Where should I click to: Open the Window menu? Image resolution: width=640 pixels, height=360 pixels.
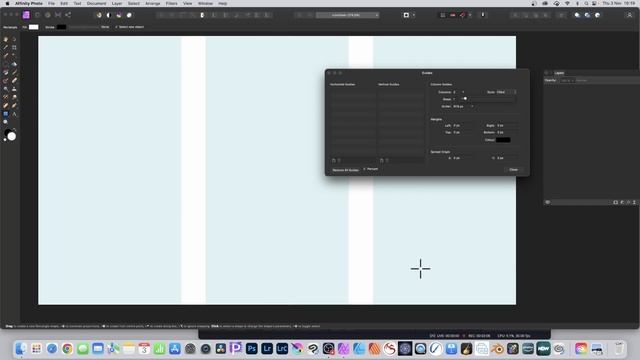[x=205, y=3]
